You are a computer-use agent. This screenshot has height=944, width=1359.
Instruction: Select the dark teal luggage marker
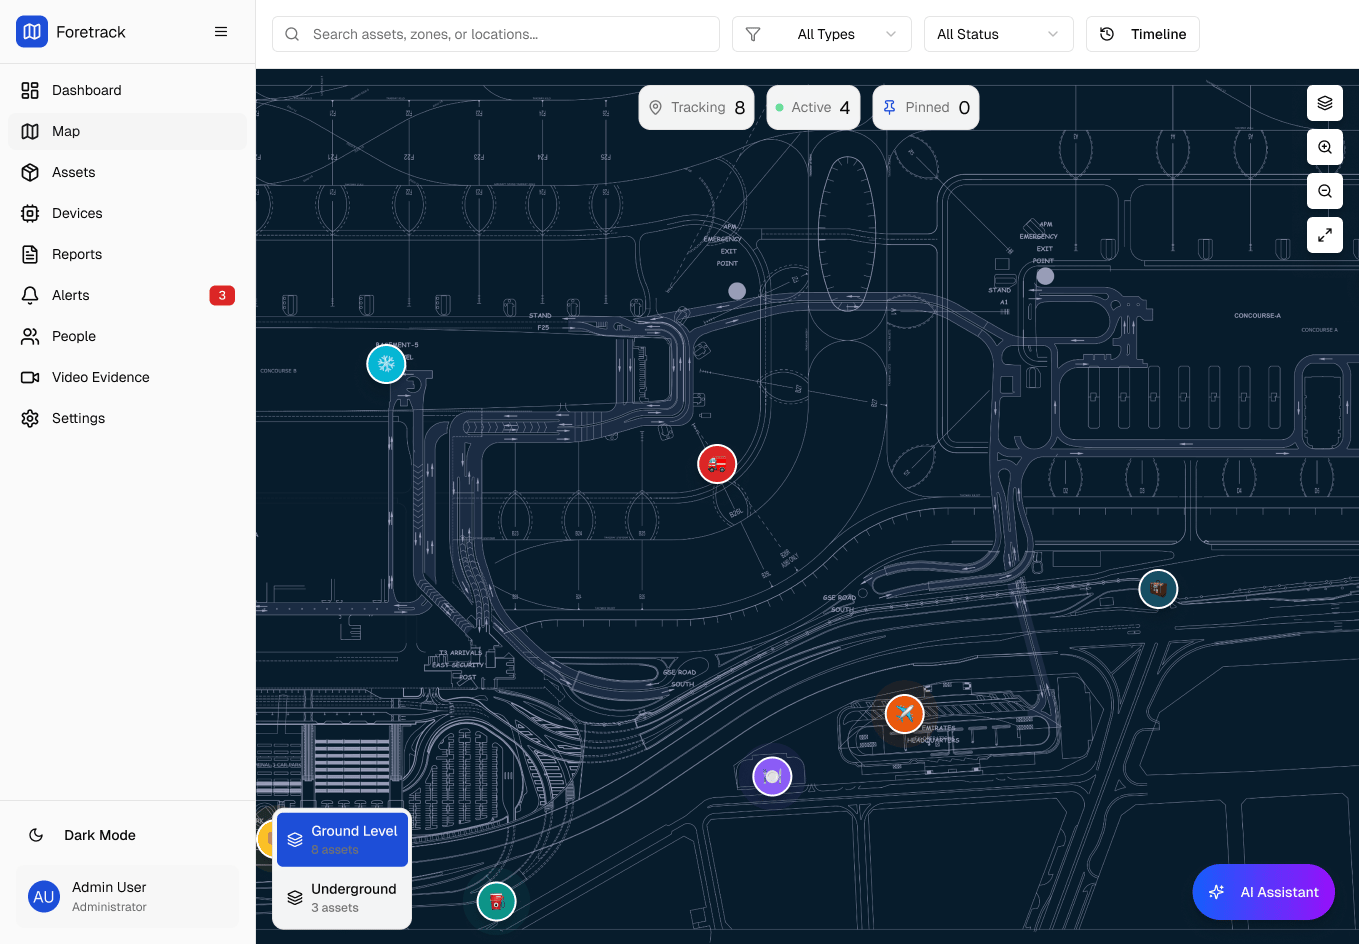click(x=1159, y=589)
